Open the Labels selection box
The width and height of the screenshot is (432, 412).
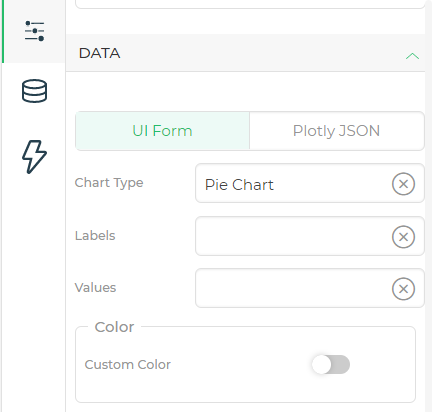310,236
